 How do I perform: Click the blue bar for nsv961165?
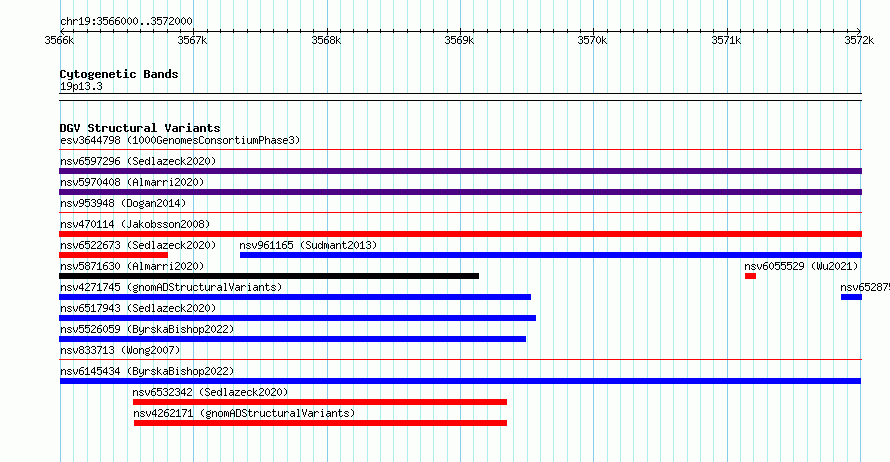(x=551, y=255)
